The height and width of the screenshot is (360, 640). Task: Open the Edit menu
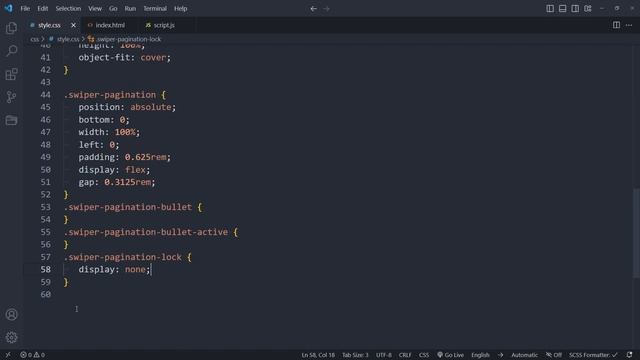[42, 9]
